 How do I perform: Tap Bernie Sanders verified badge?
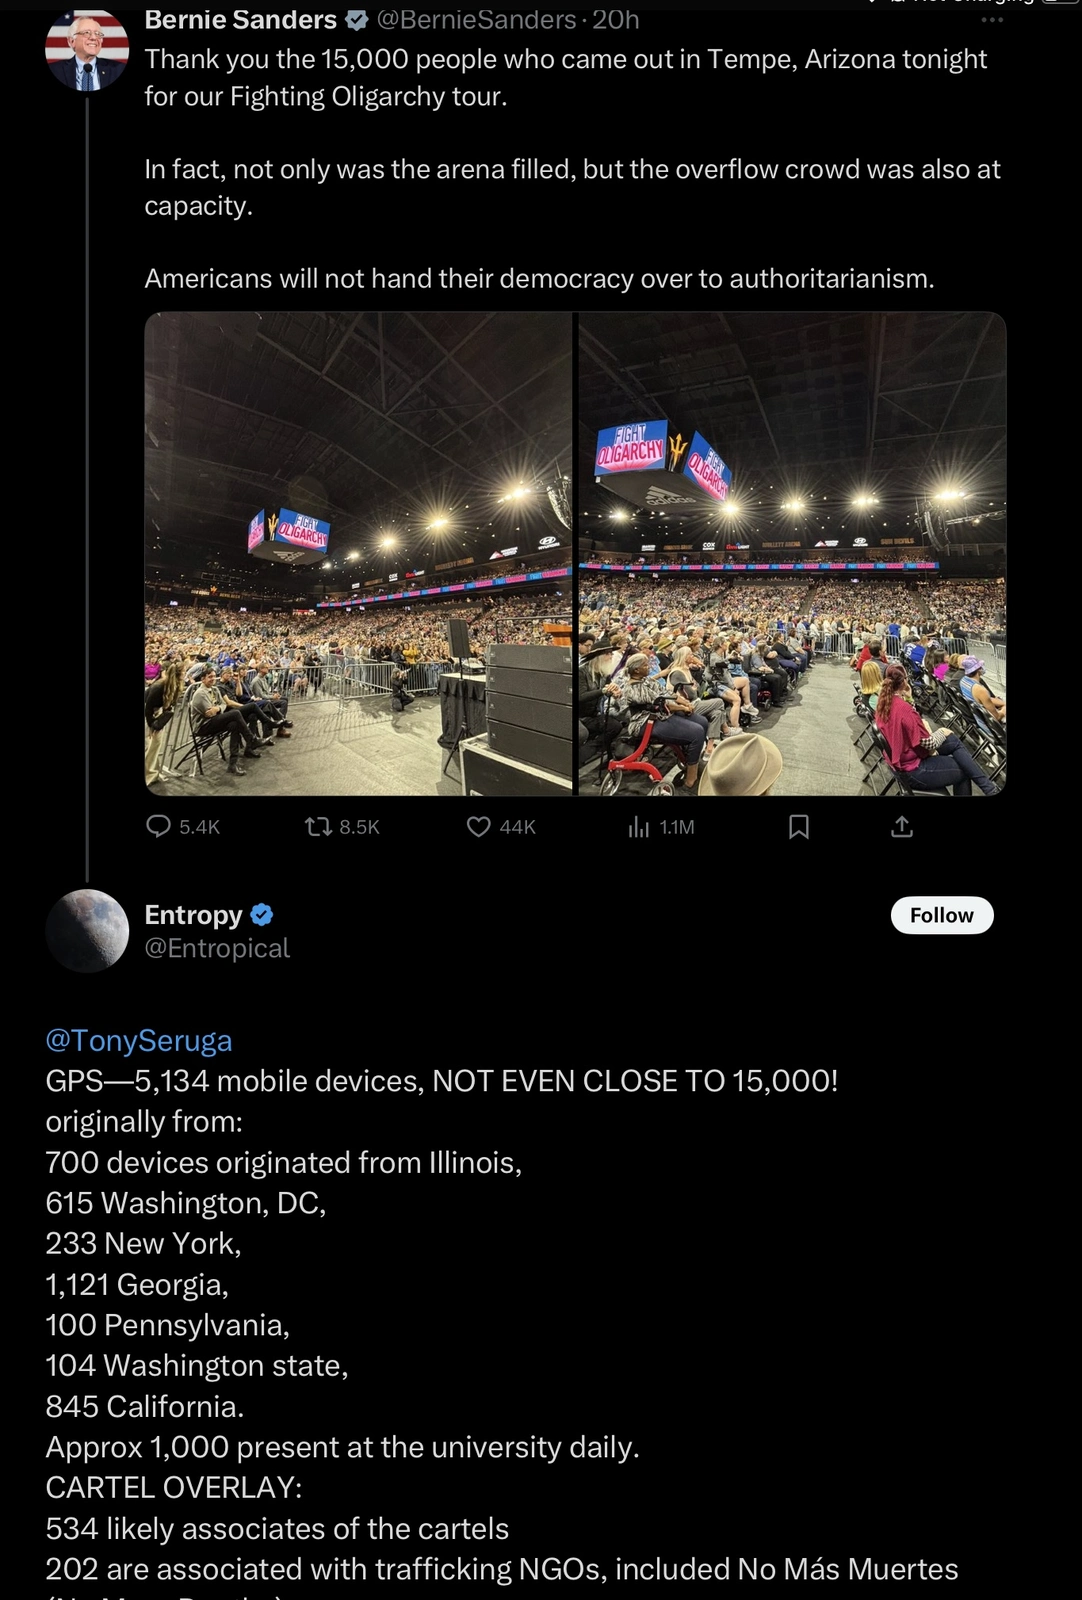tap(356, 20)
